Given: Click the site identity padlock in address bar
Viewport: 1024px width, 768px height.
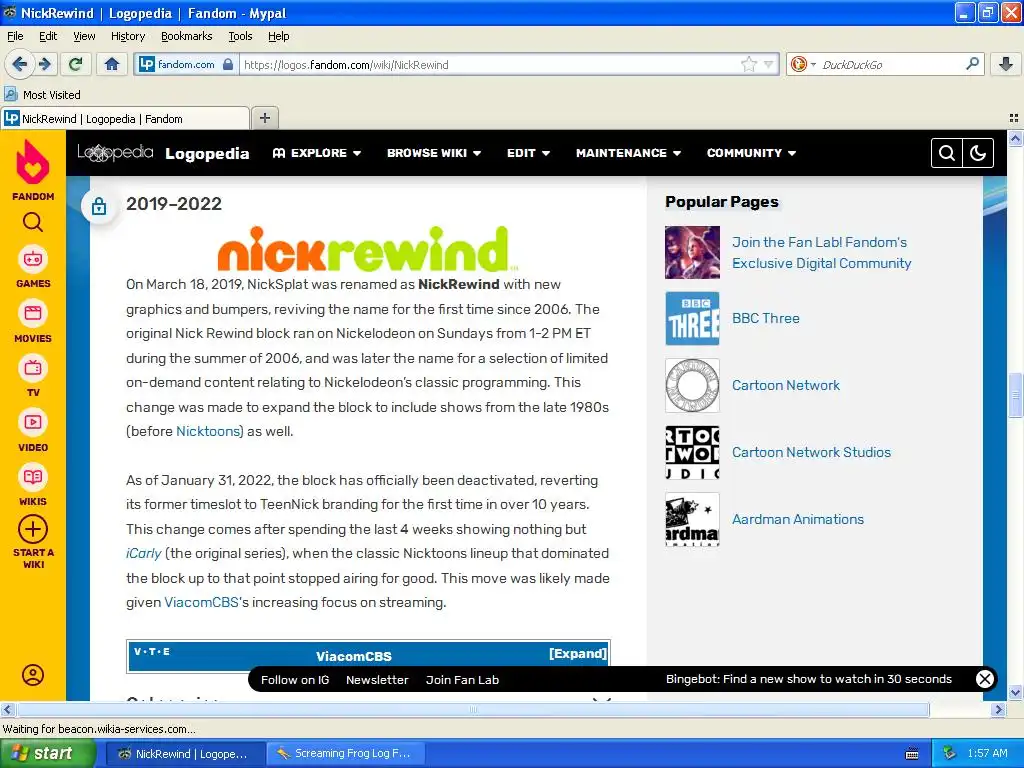Looking at the screenshot, I should click(x=228, y=64).
